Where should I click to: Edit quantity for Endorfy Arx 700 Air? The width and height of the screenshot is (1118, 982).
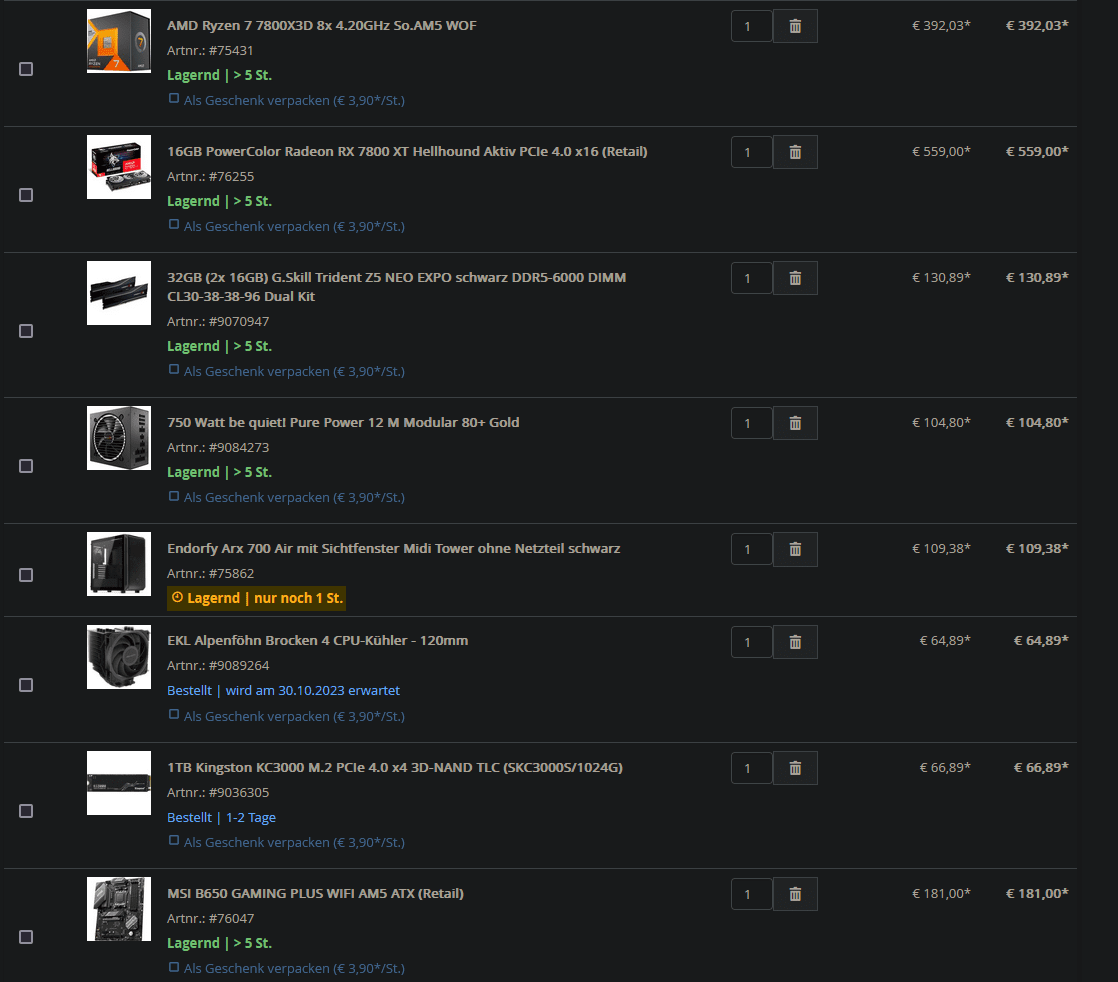coord(752,549)
